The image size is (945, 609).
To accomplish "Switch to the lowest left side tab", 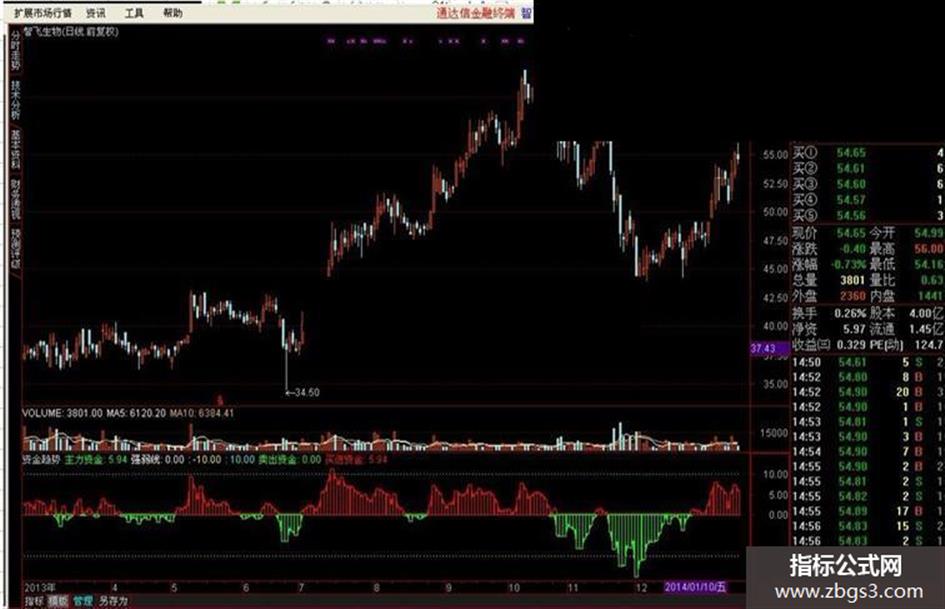I will (x=15, y=248).
